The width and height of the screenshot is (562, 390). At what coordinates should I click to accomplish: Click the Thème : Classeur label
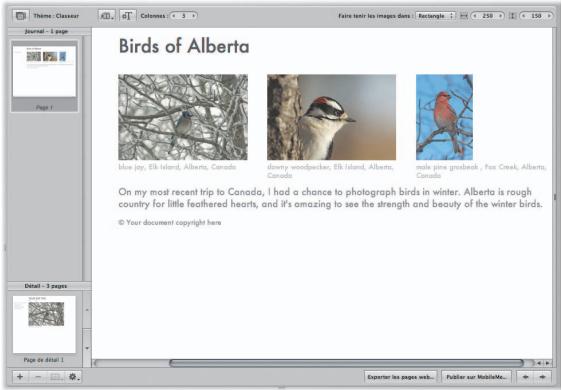(x=56, y=16)
